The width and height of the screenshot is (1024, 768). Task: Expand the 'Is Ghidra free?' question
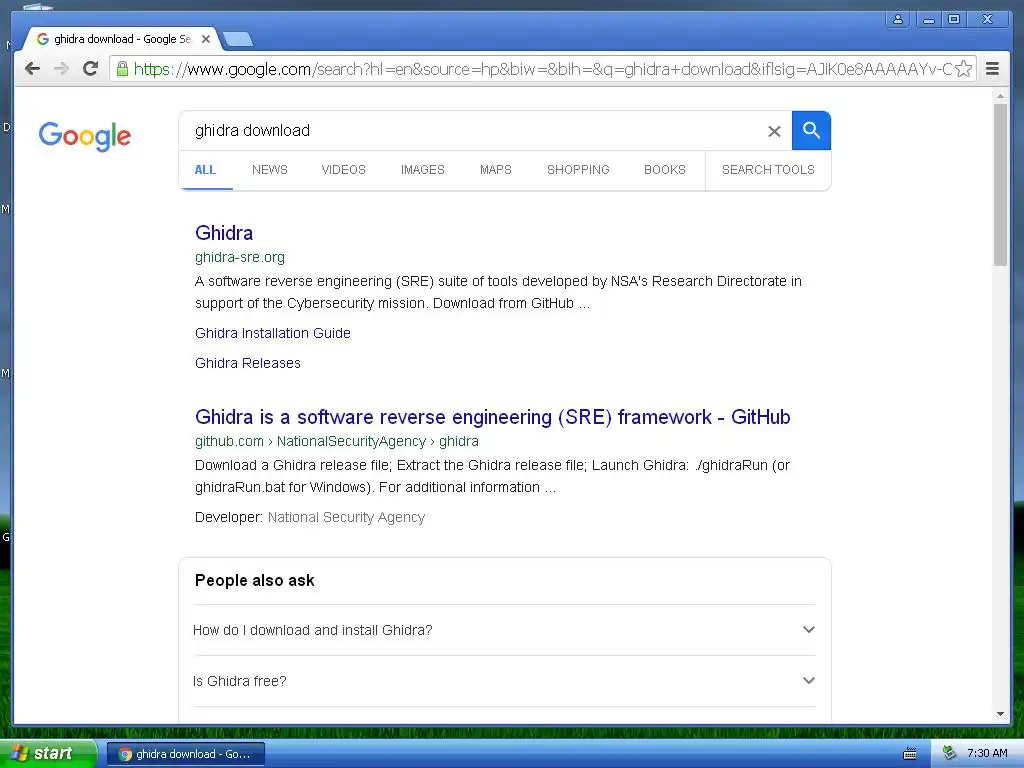coord(504,681)
